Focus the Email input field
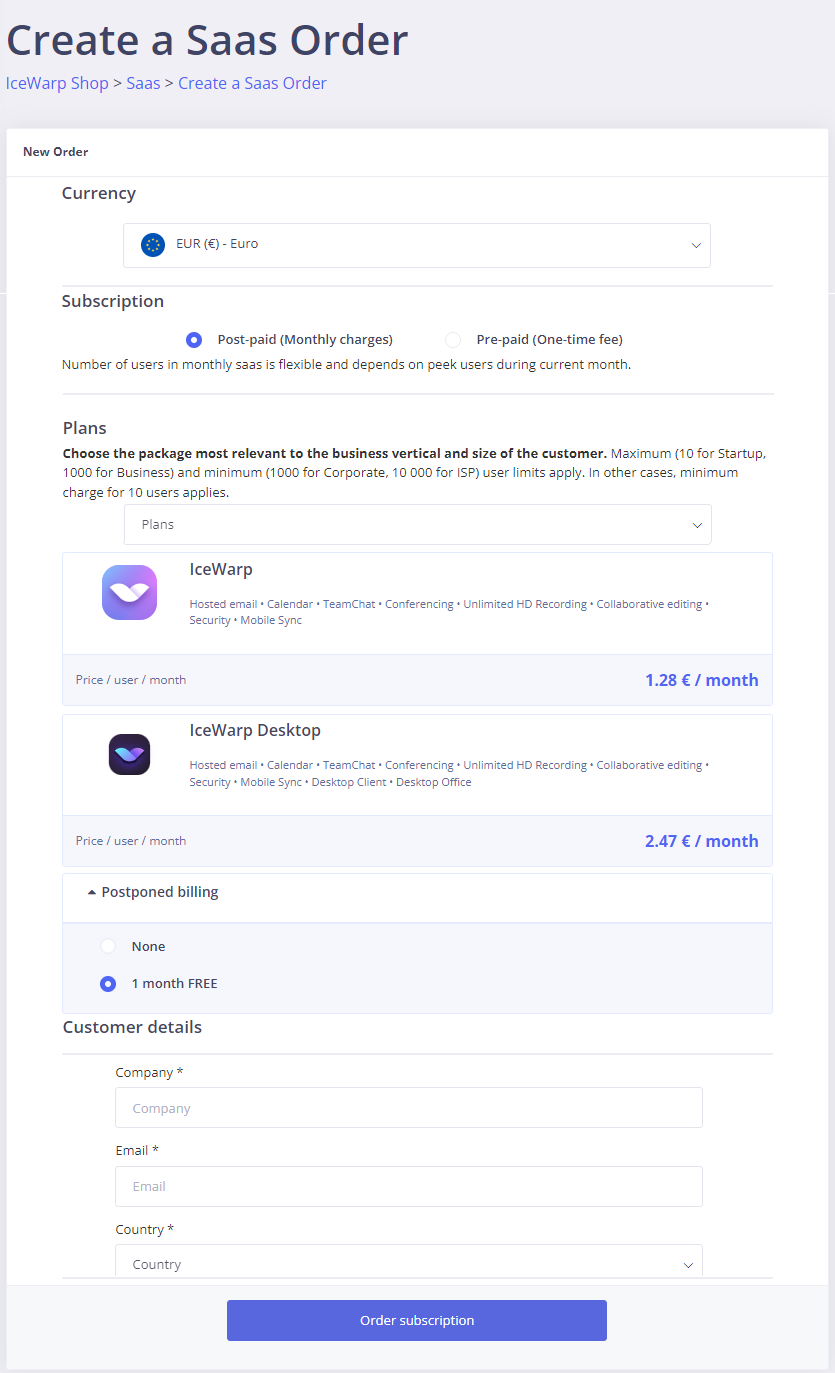Viewport: 835px width, 1373px height. tap(408, 1186)
